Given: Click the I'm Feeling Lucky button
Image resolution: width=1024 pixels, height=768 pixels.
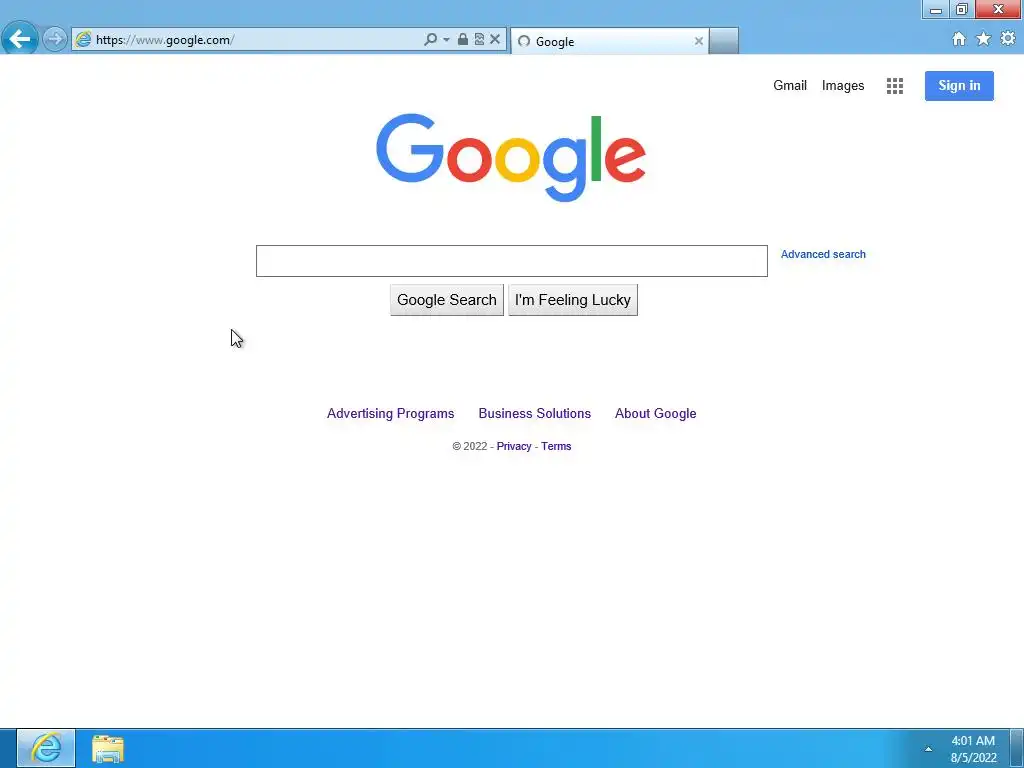Looking at the screenshot, I should click(x=573, y=300).
